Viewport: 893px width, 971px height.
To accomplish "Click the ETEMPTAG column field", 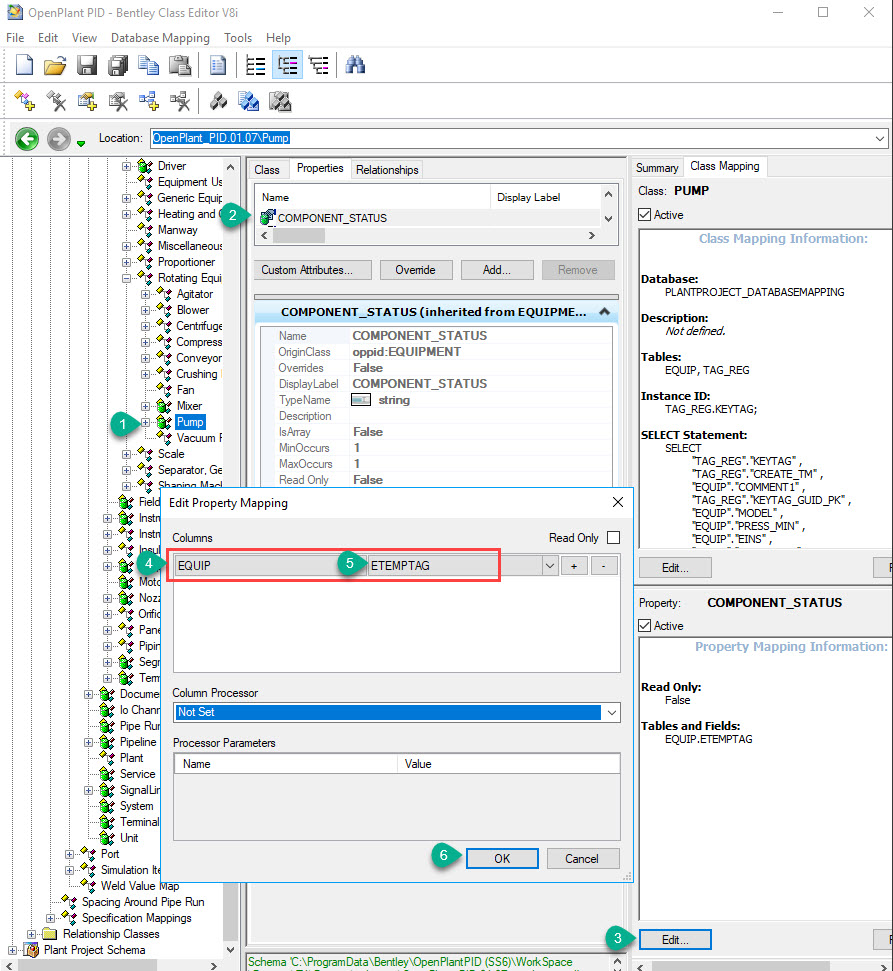I will tap(454, 565).
